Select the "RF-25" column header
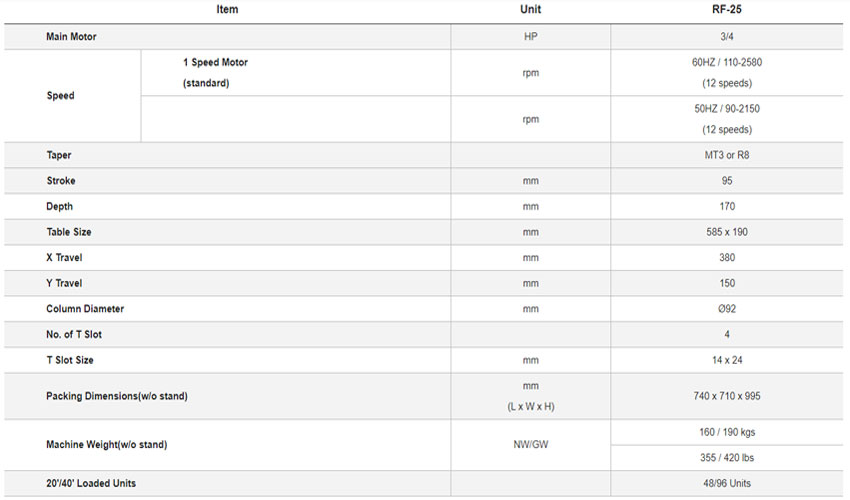 pos(726,10)
